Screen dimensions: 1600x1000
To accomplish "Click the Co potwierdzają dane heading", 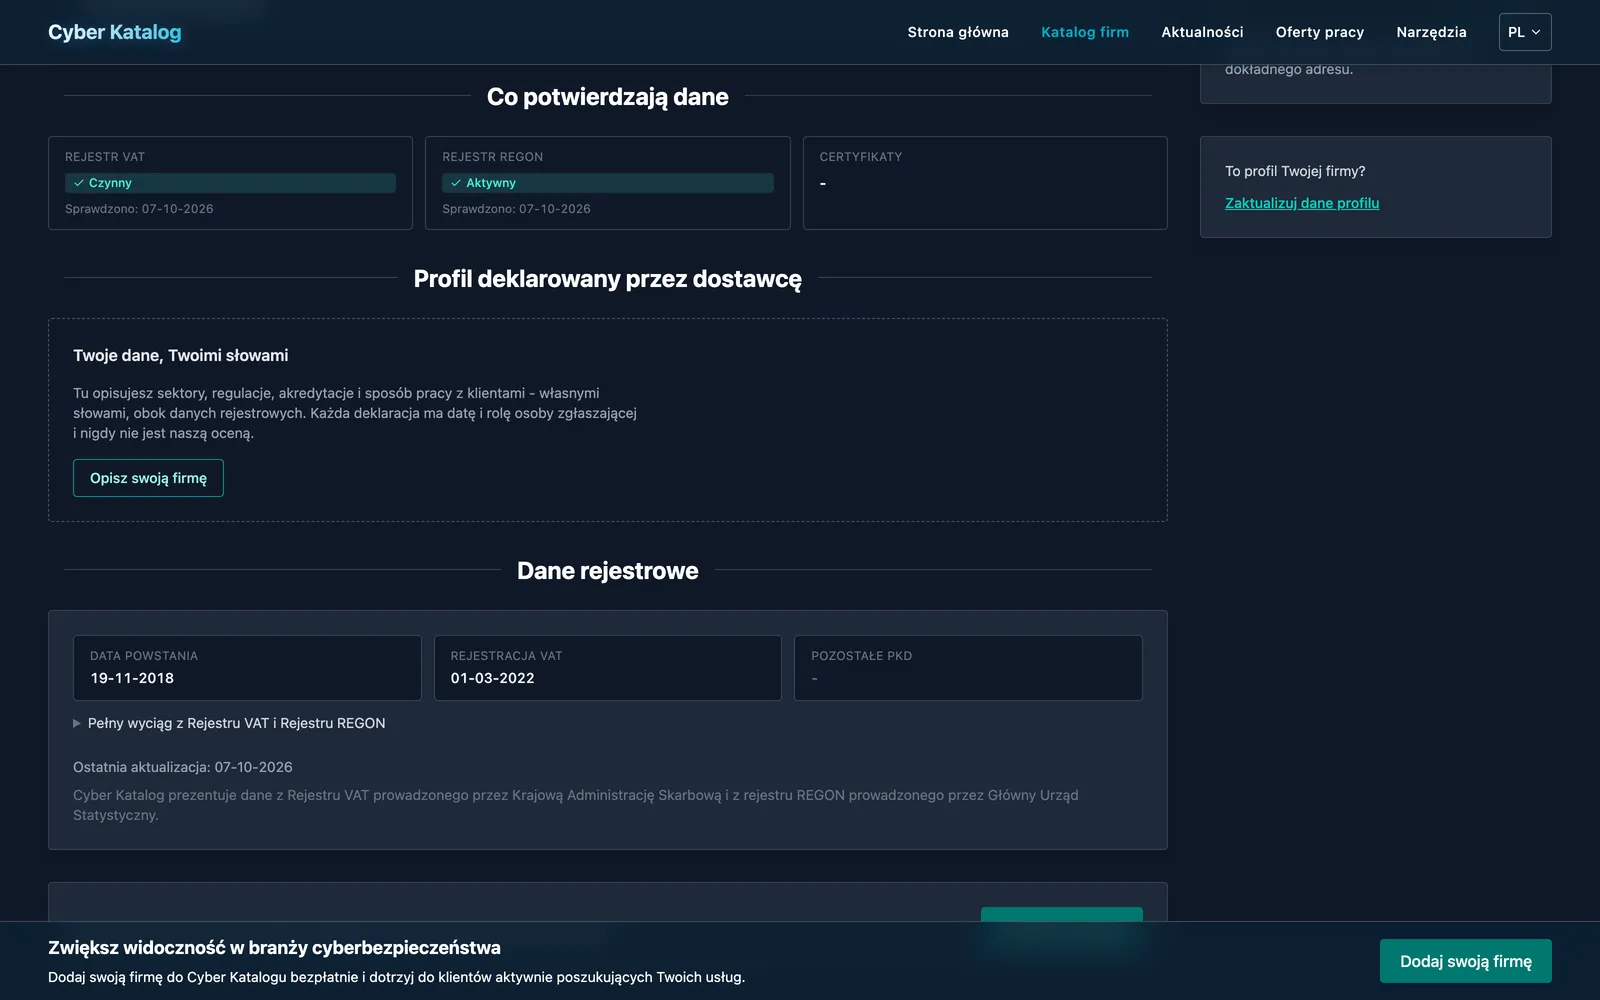I will click(x=608, y=97).
